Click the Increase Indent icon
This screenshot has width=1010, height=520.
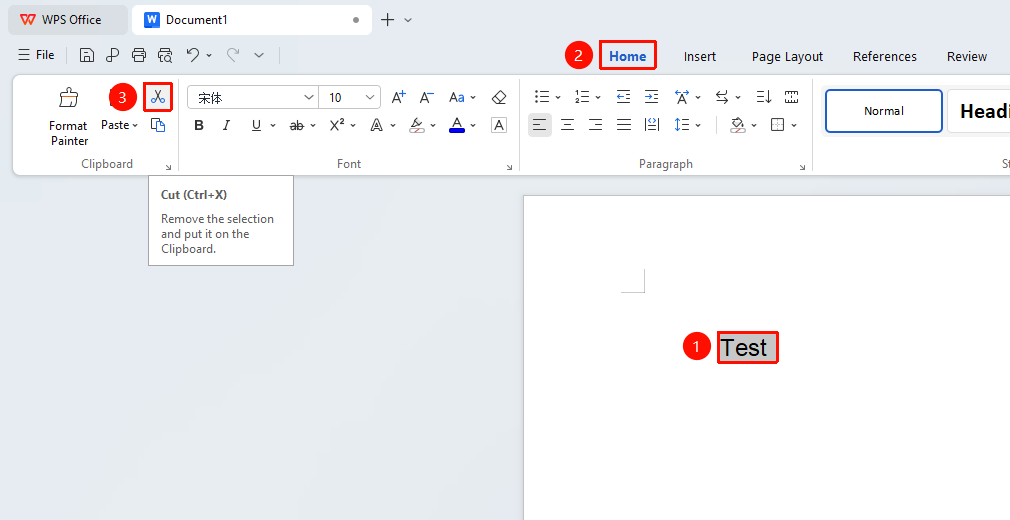[x=652, y=97]
